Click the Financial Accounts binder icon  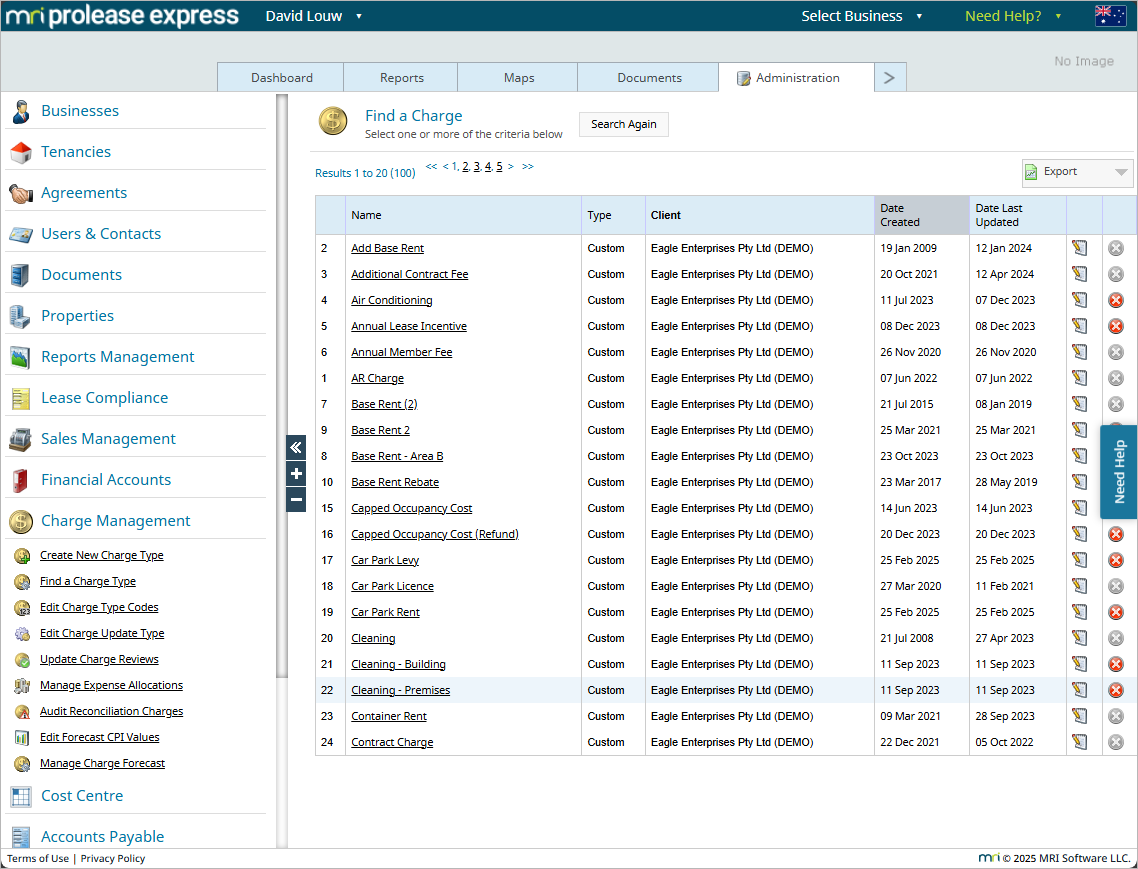tap(20, 481)
